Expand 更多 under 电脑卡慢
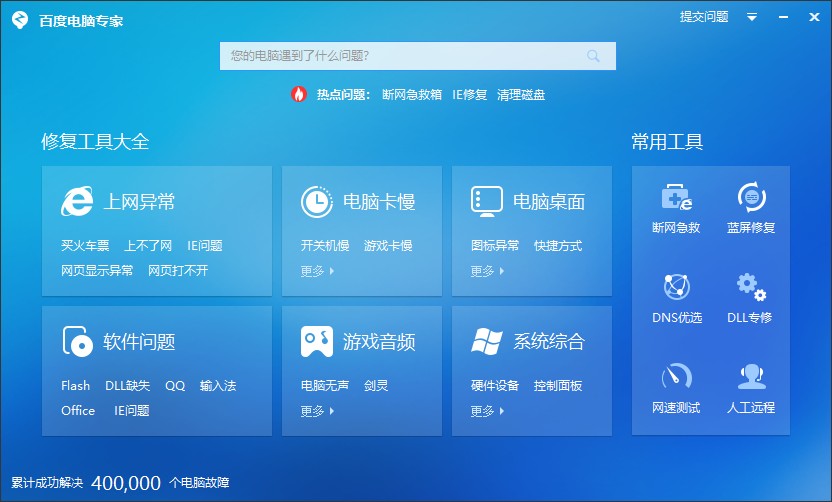The width and height of the screenshot is (832, 502). [317, 271]
